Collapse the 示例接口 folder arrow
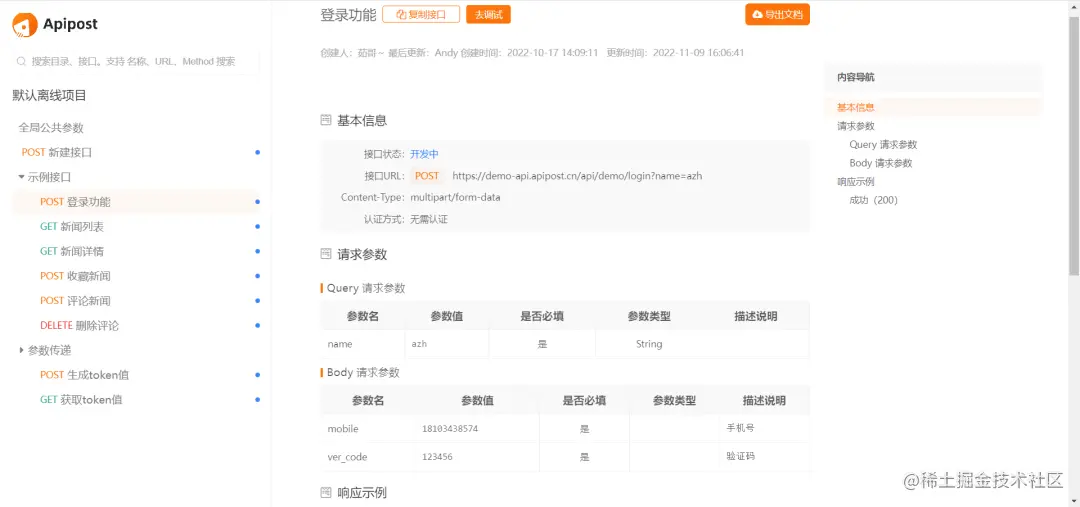Viewport: 1080px width, 507px height. click(21, 177)
